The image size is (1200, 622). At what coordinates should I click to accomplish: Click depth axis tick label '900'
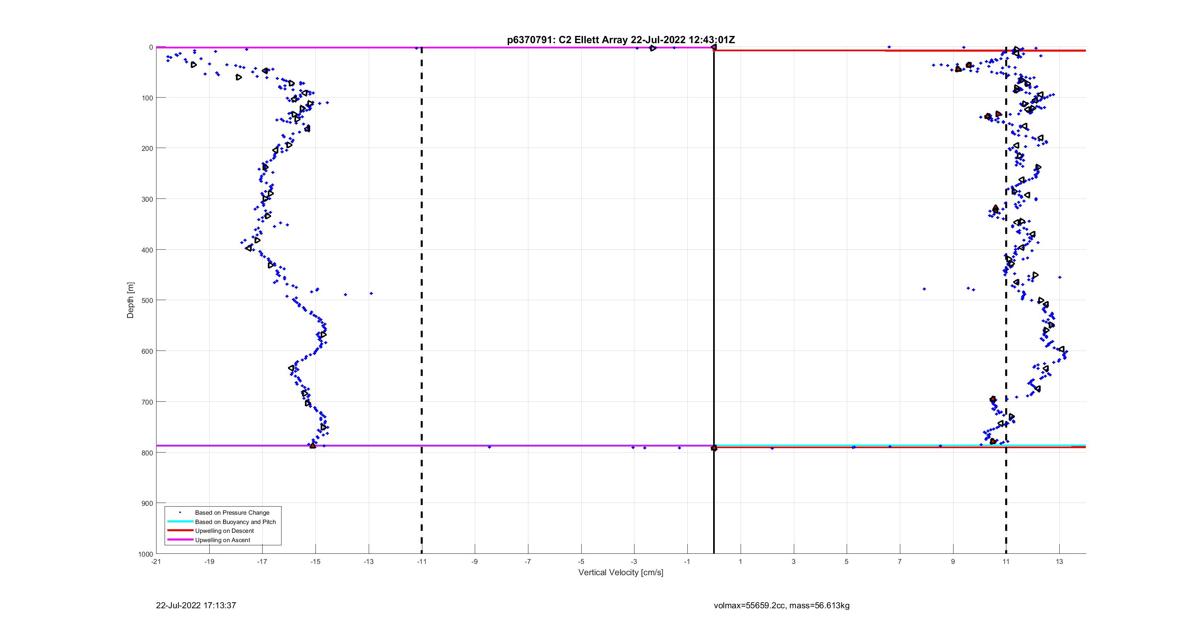coord(146,503)
